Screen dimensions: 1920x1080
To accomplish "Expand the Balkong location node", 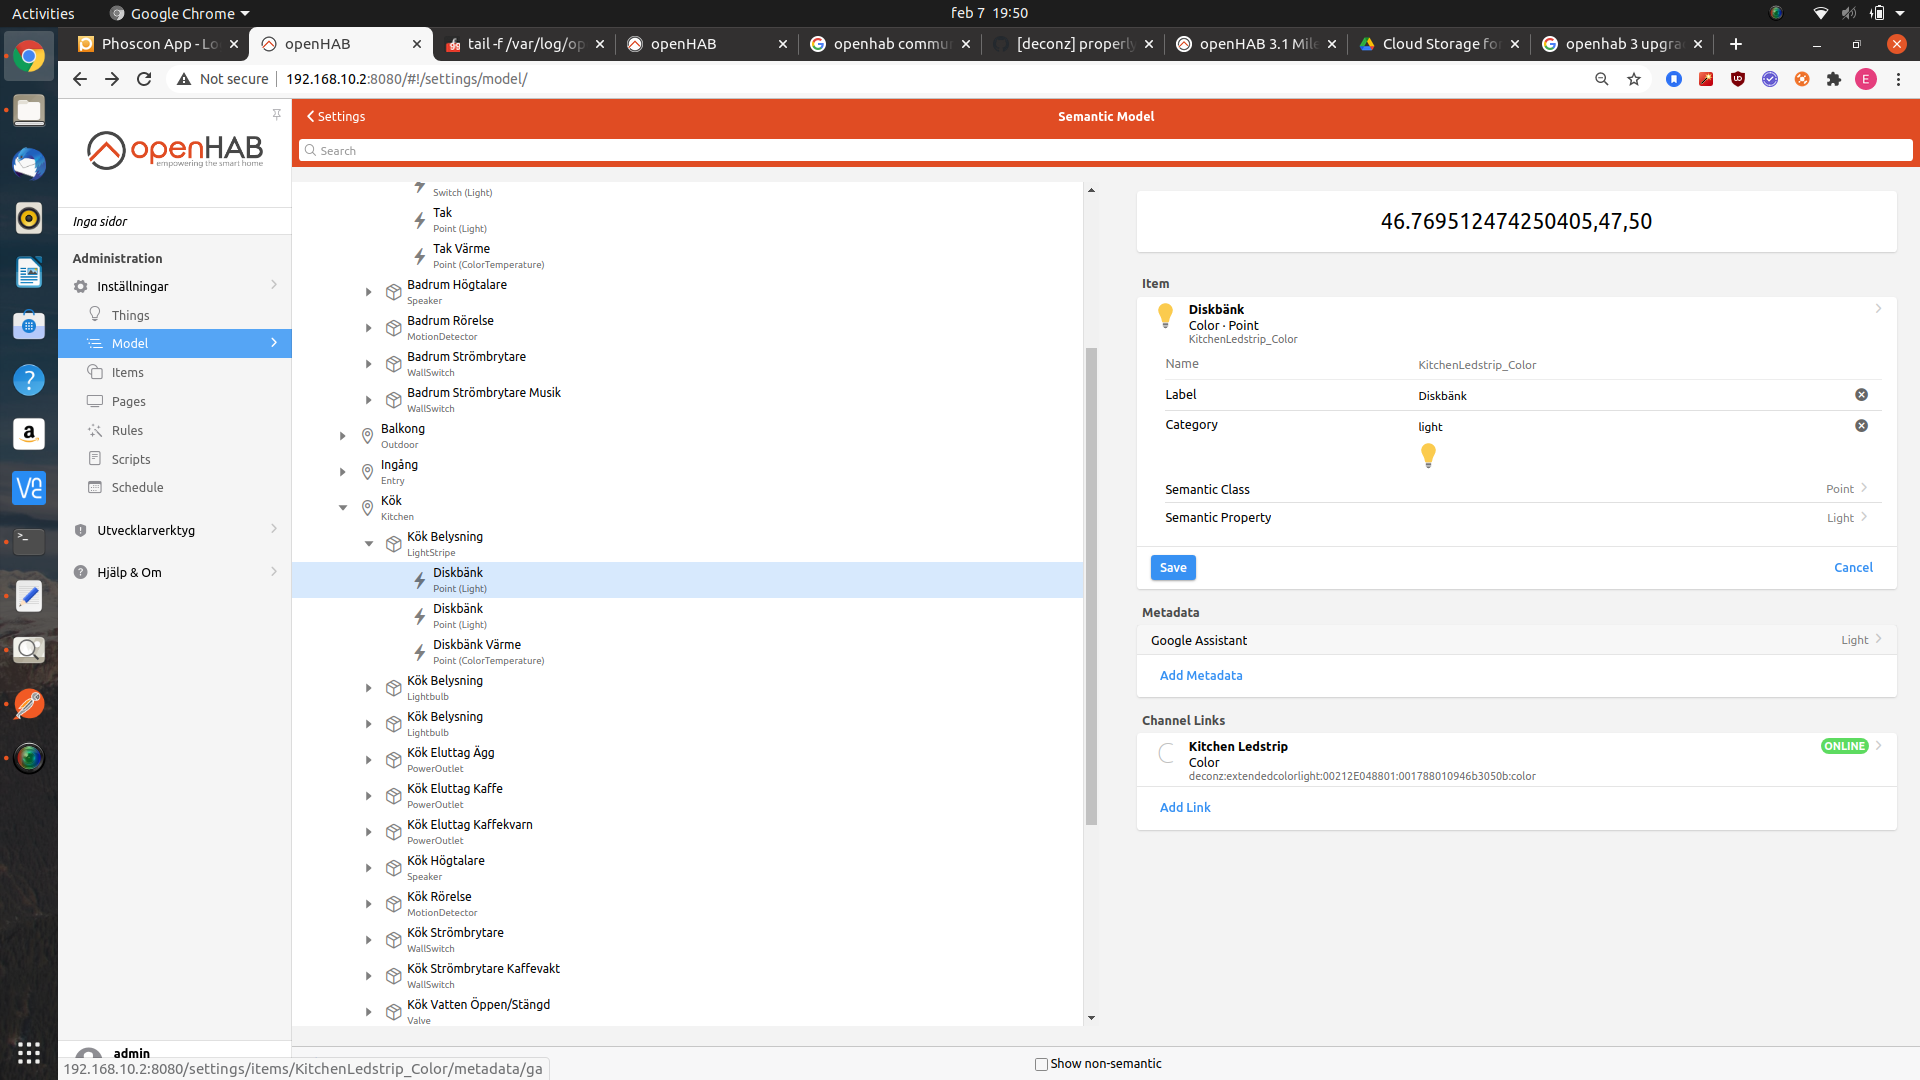I will tap(342, 436).
